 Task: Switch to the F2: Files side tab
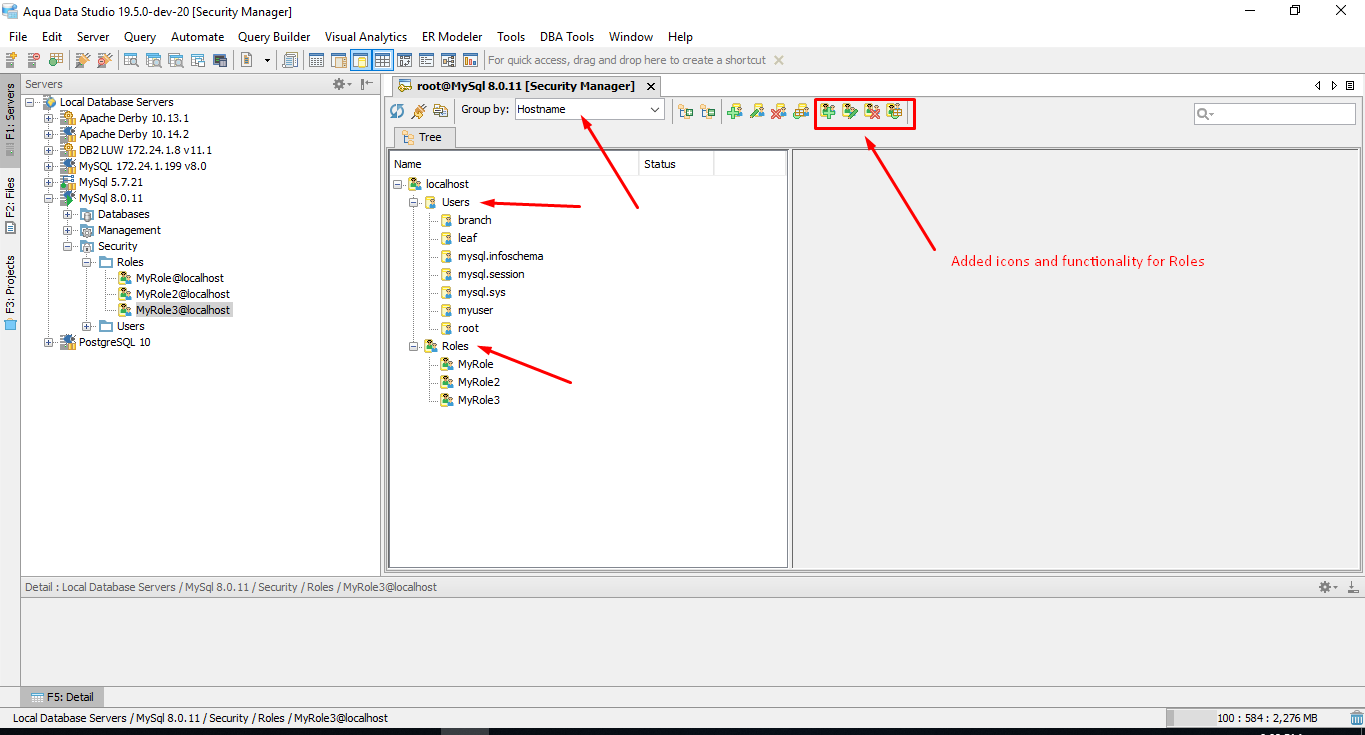click(10, 205)
